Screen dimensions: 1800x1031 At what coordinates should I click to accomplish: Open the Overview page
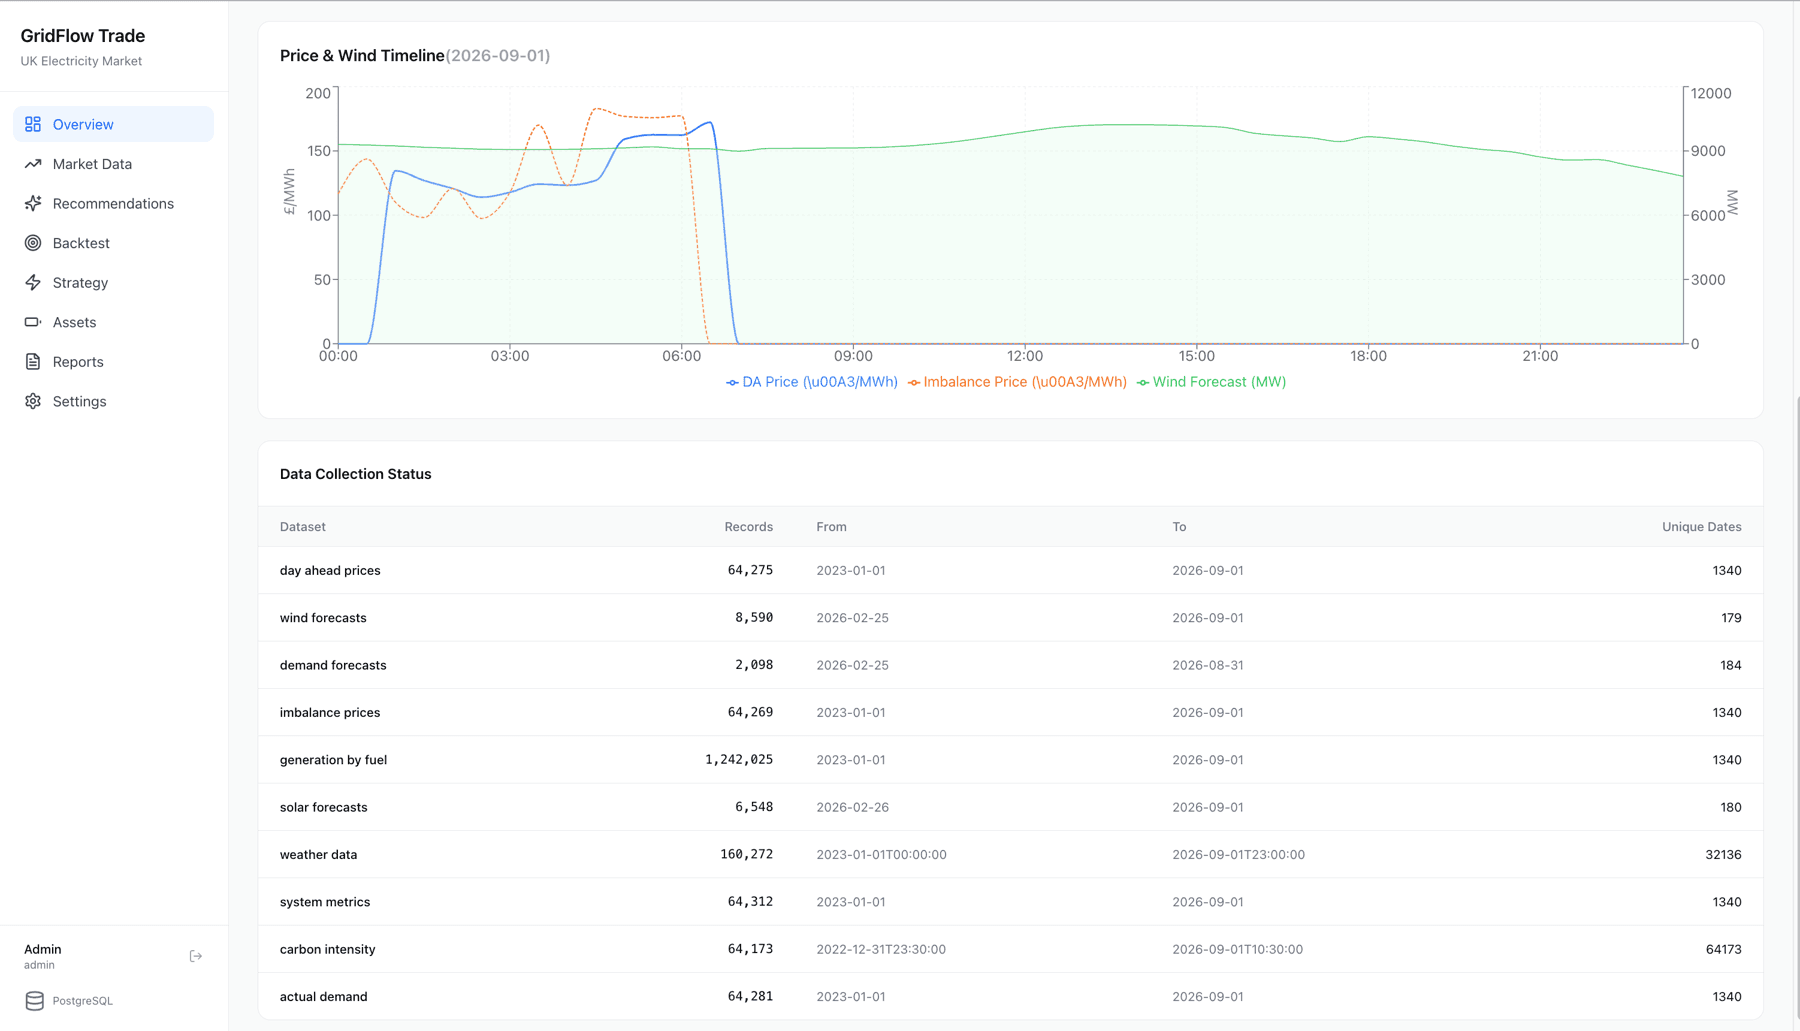(x=114, y=124)
